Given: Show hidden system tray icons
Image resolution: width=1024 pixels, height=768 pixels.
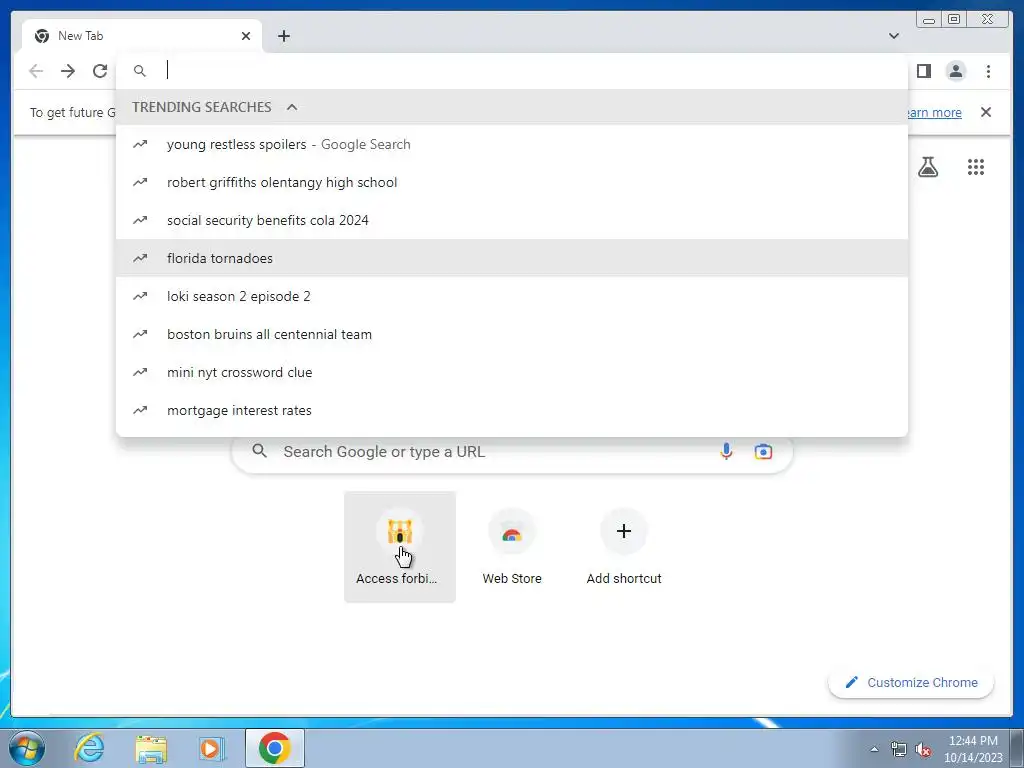Looking at the screenshot, I should click(x=874, y=749).
